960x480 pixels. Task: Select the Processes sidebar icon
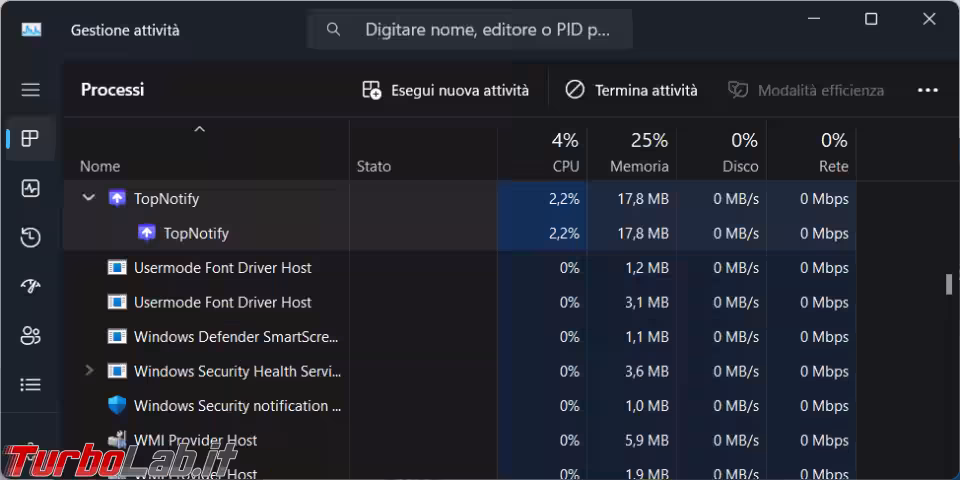click(30, 138)
